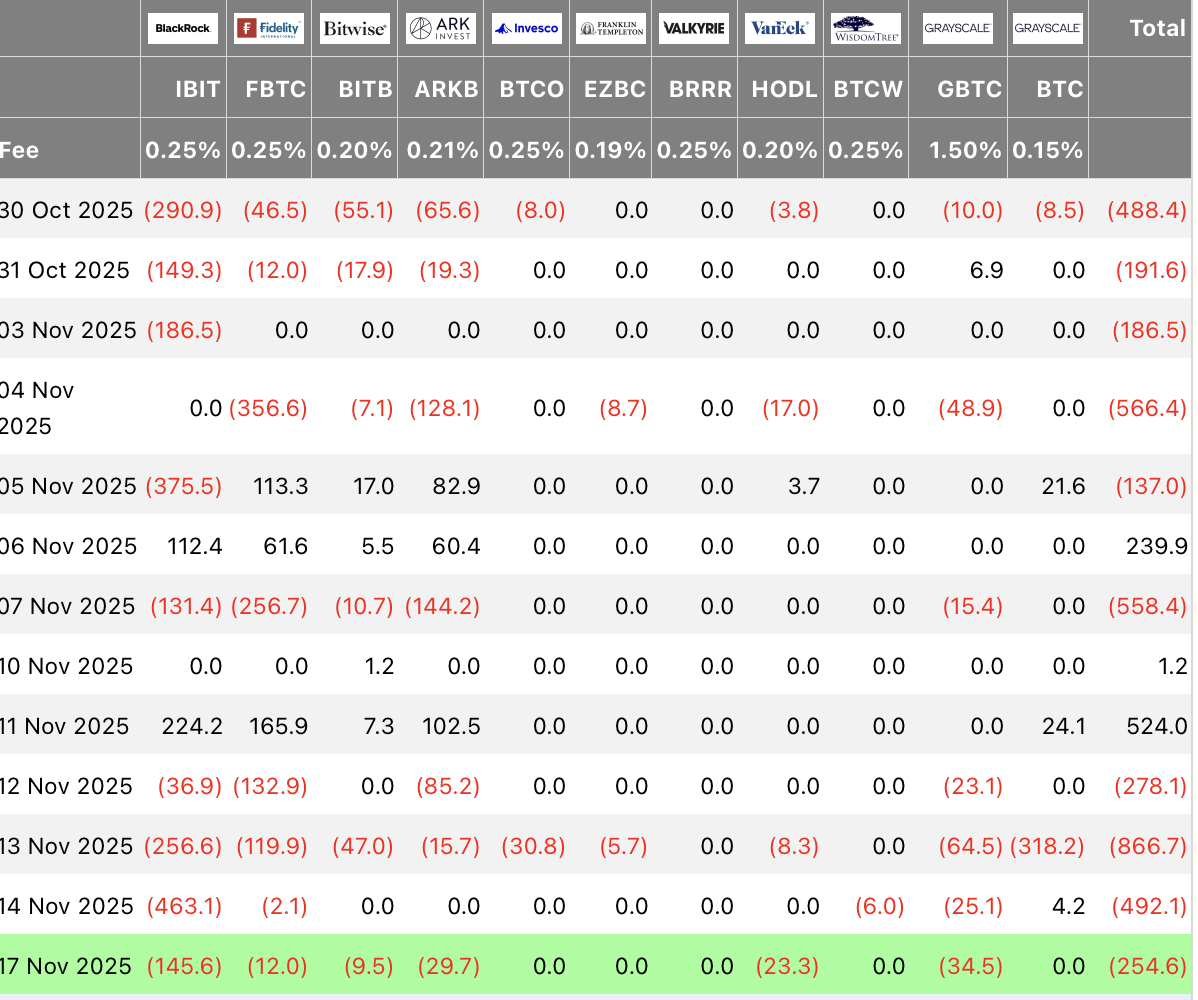The height and width of the screenshot is (1000, 1198).
Task: Open the ARK Invest logo
Action: [x=441, y=28]
